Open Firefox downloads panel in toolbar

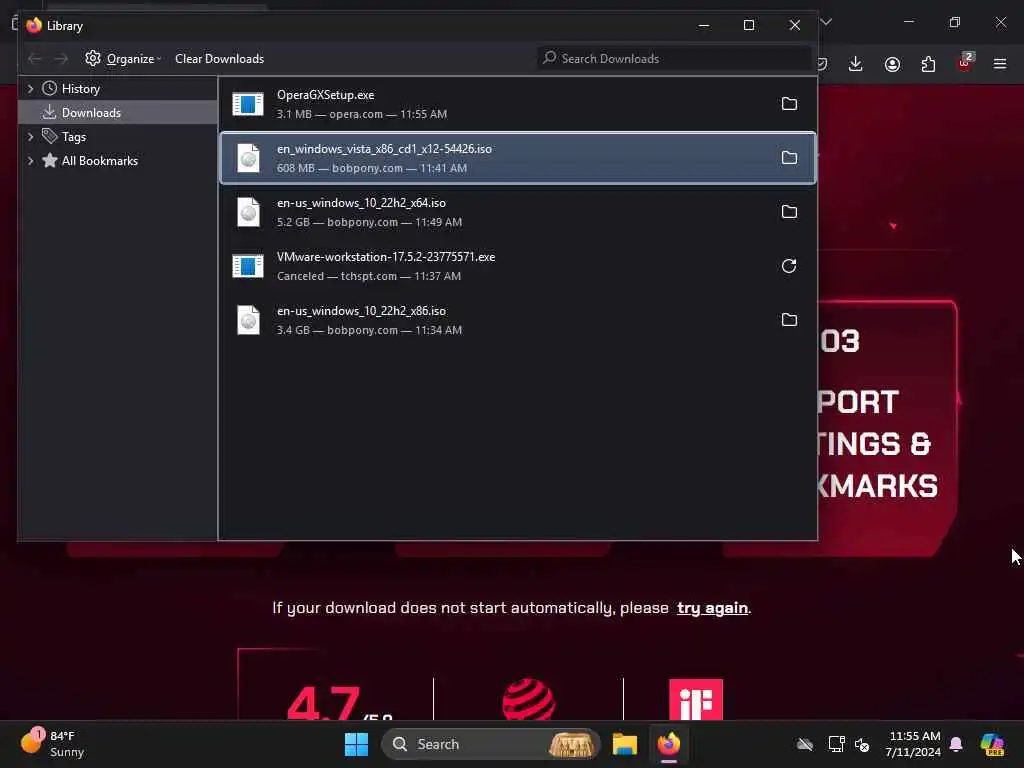(x=856, y=64)
